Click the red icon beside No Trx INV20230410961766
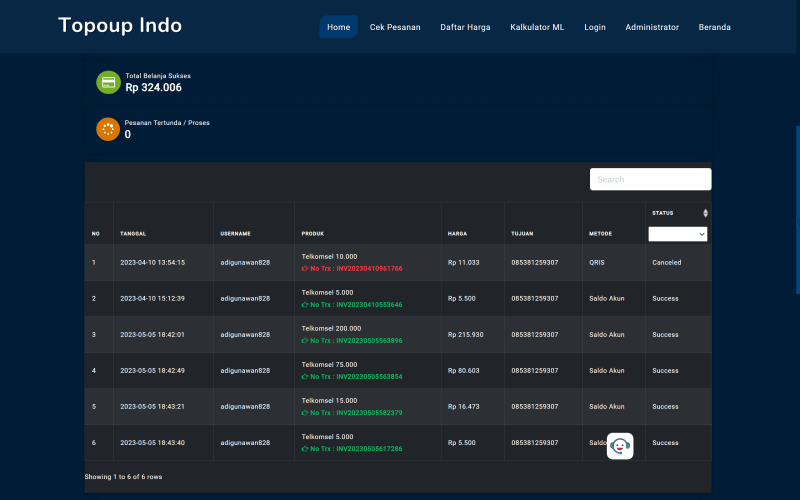This screenshot has height=500, width=800. click(305, 268)
